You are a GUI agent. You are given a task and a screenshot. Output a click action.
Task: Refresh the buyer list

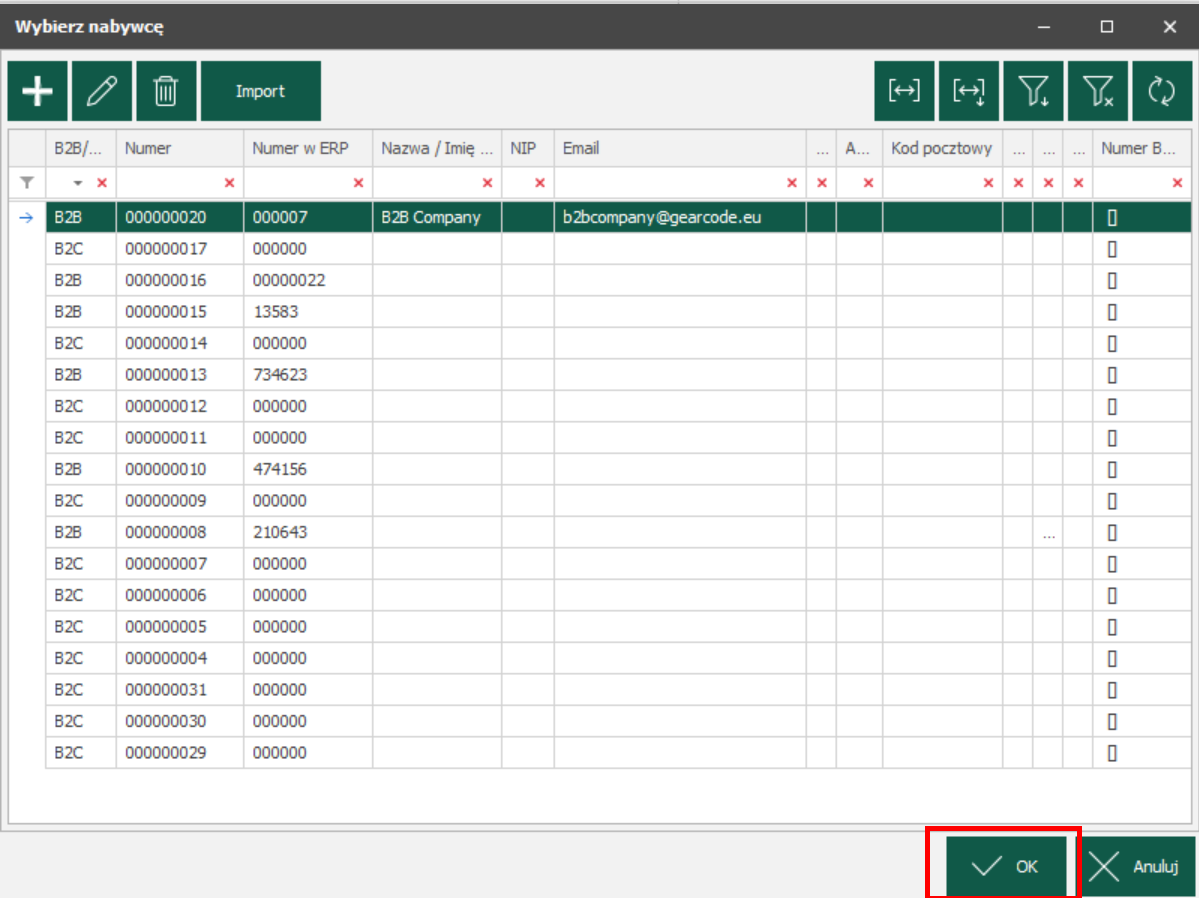1162,91
